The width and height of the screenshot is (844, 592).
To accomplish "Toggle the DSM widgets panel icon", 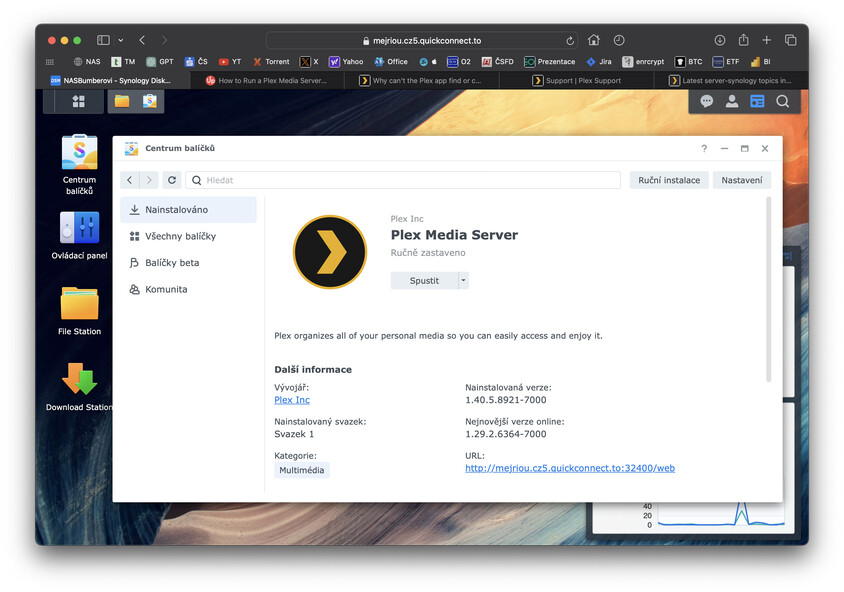I will [757, 101].
